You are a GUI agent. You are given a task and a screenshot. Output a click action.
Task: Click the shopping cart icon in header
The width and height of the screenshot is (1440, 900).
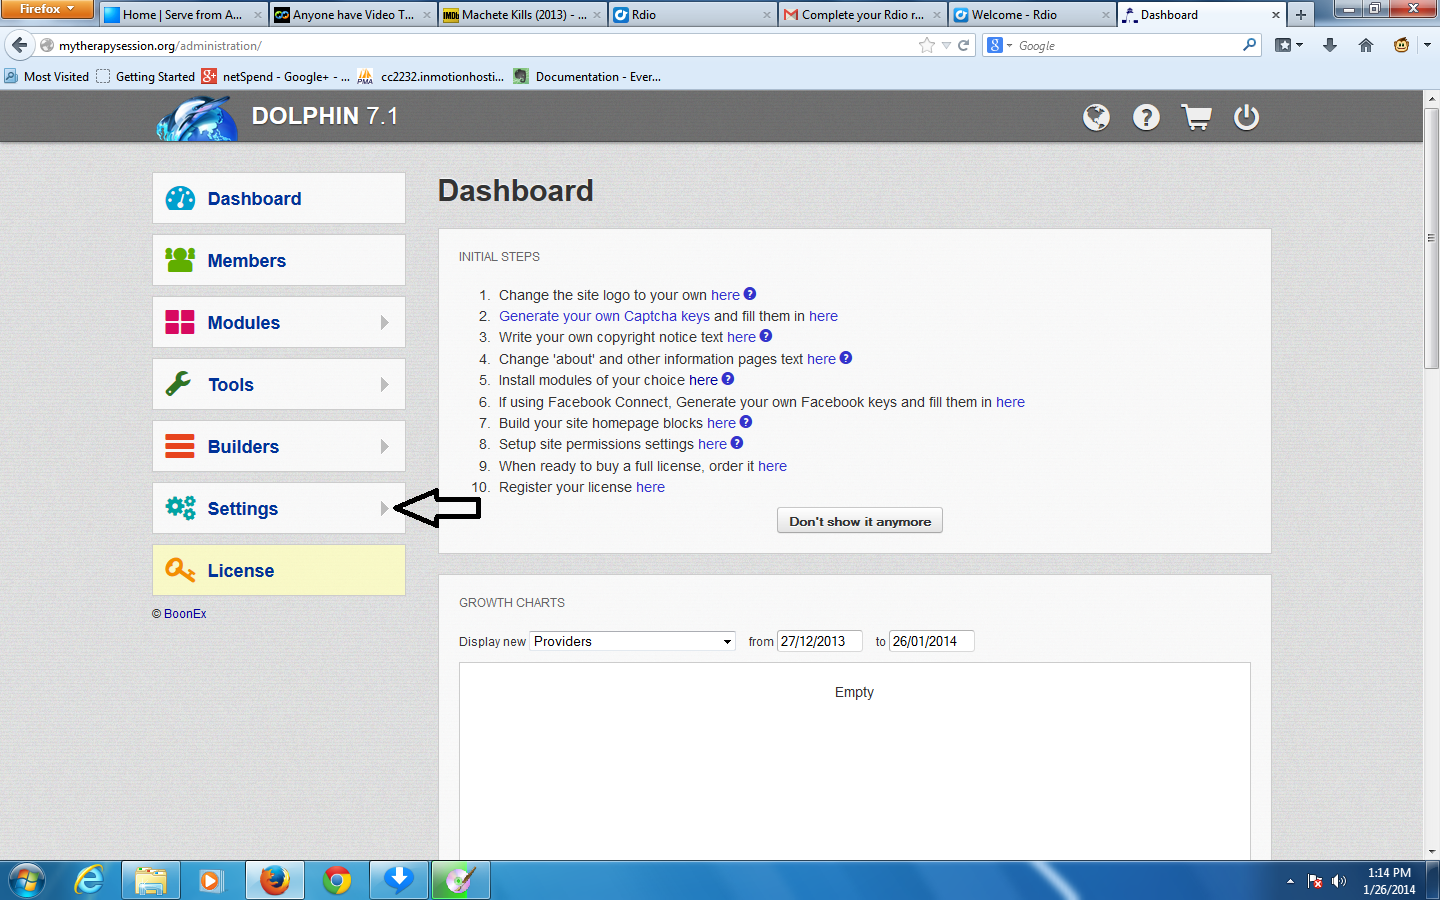coord(1196,117)
